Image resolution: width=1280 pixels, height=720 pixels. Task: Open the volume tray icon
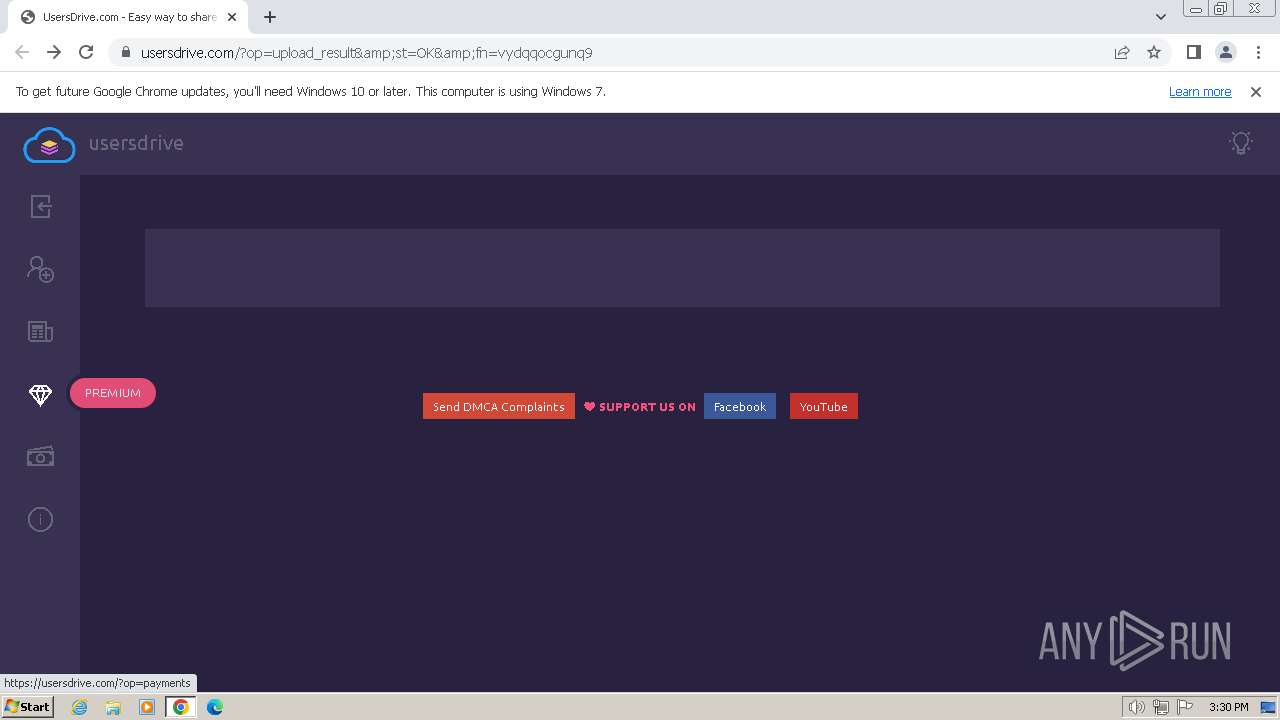tap(1136, 707)
